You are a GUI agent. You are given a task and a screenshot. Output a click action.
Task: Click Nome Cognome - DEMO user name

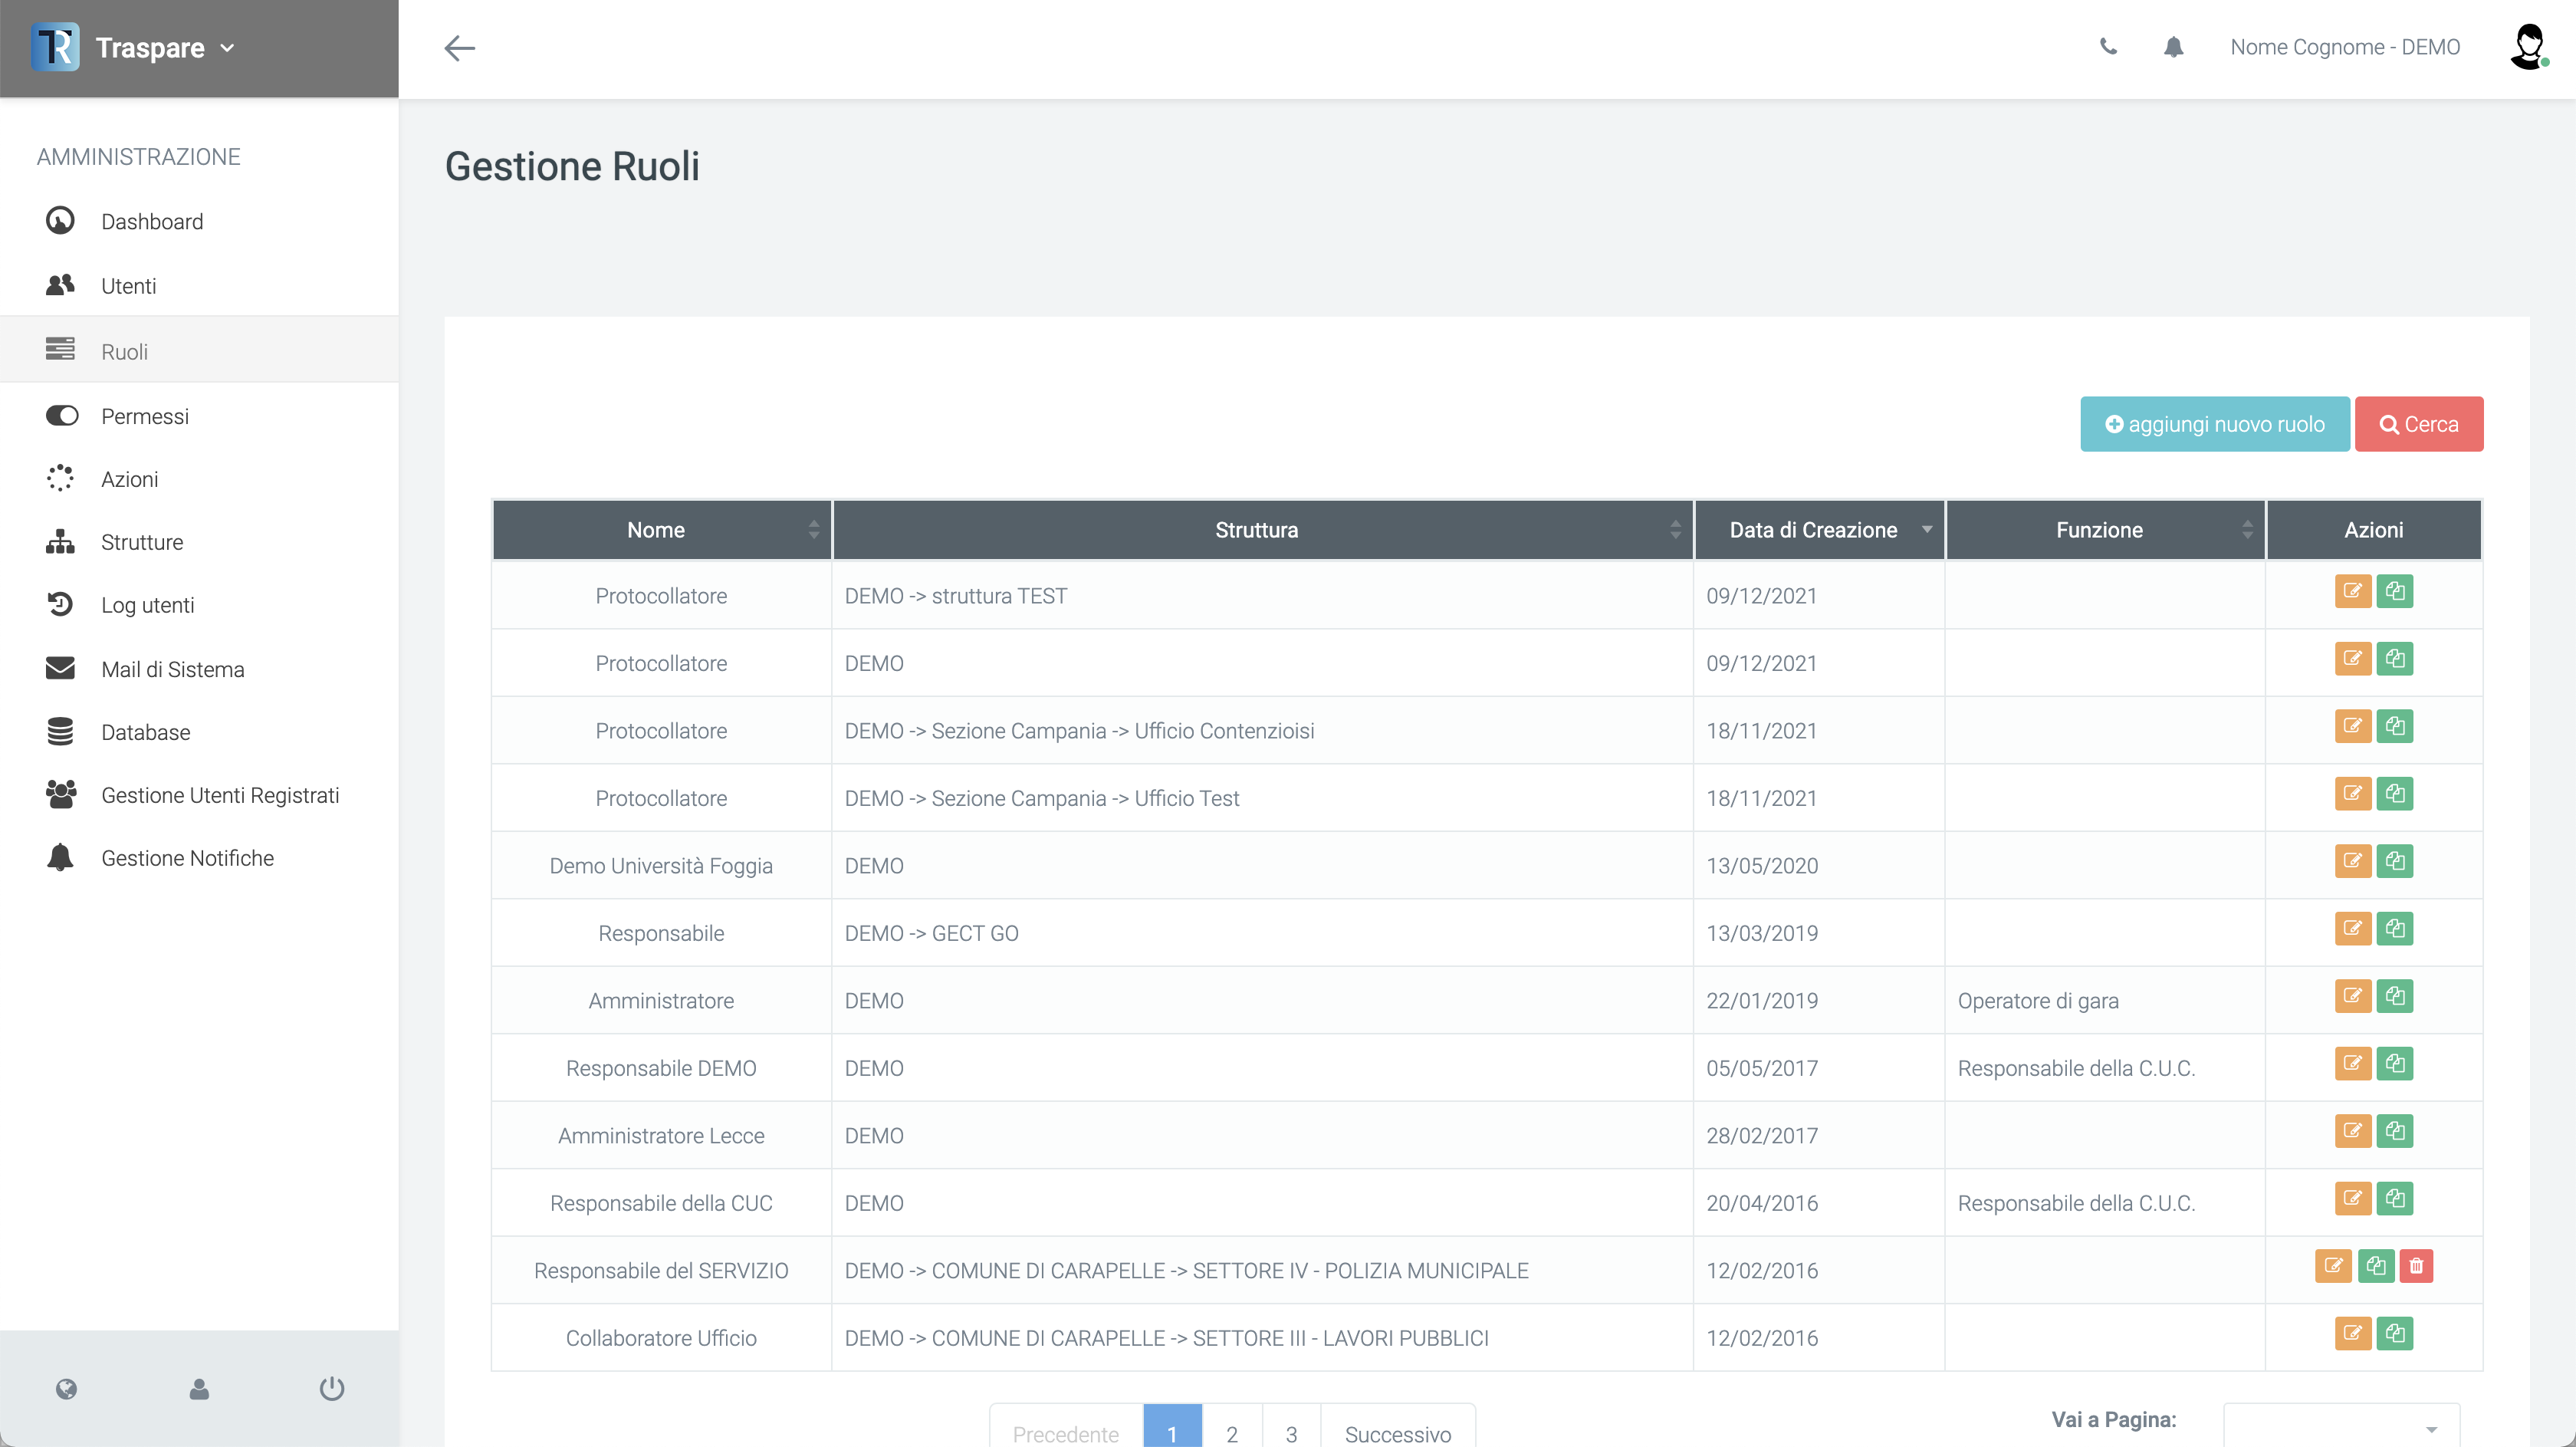tap(2345, 47)
